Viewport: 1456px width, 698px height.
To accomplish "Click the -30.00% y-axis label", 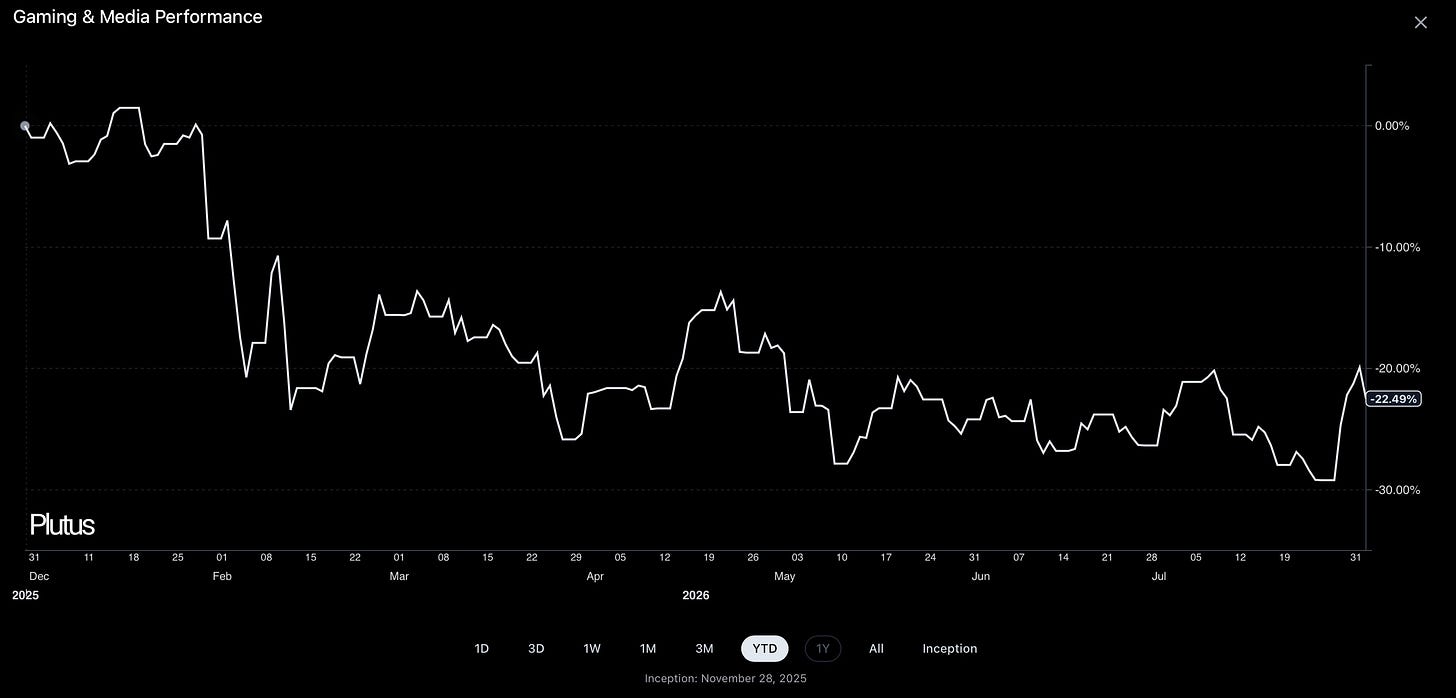I will click(x=1394, y=490).
